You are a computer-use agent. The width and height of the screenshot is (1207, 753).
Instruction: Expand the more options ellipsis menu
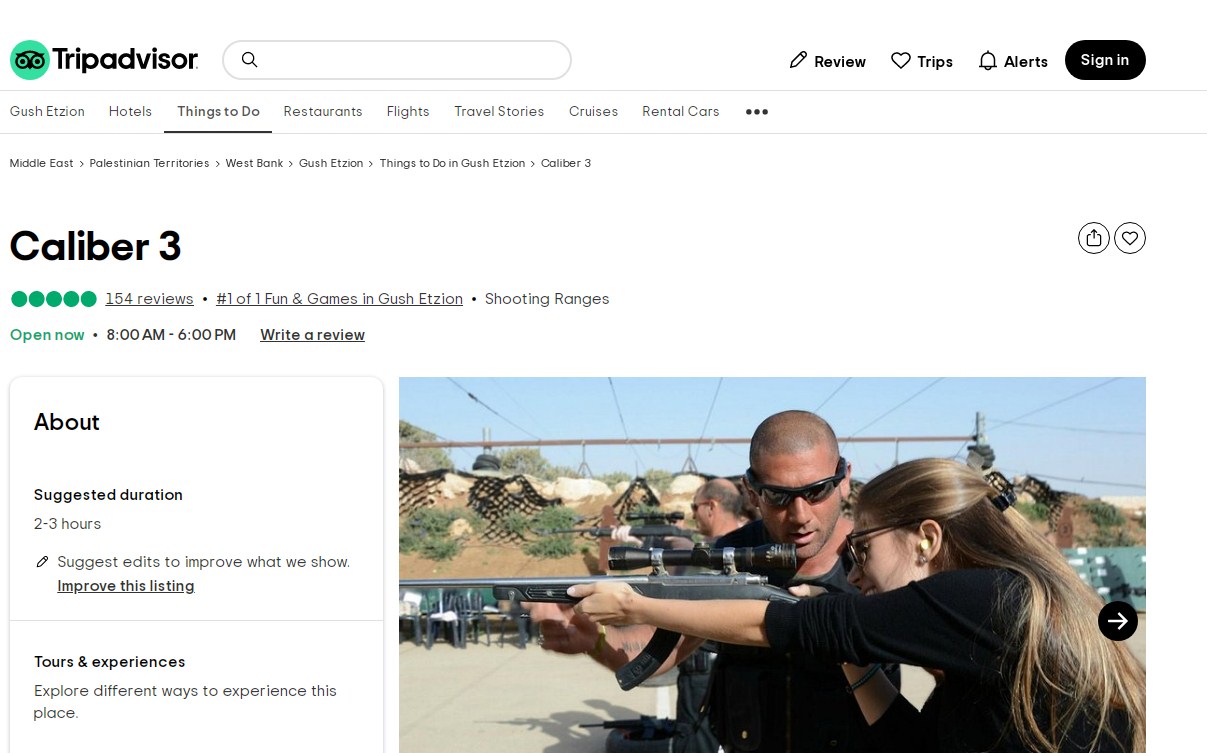coord(757,112)
